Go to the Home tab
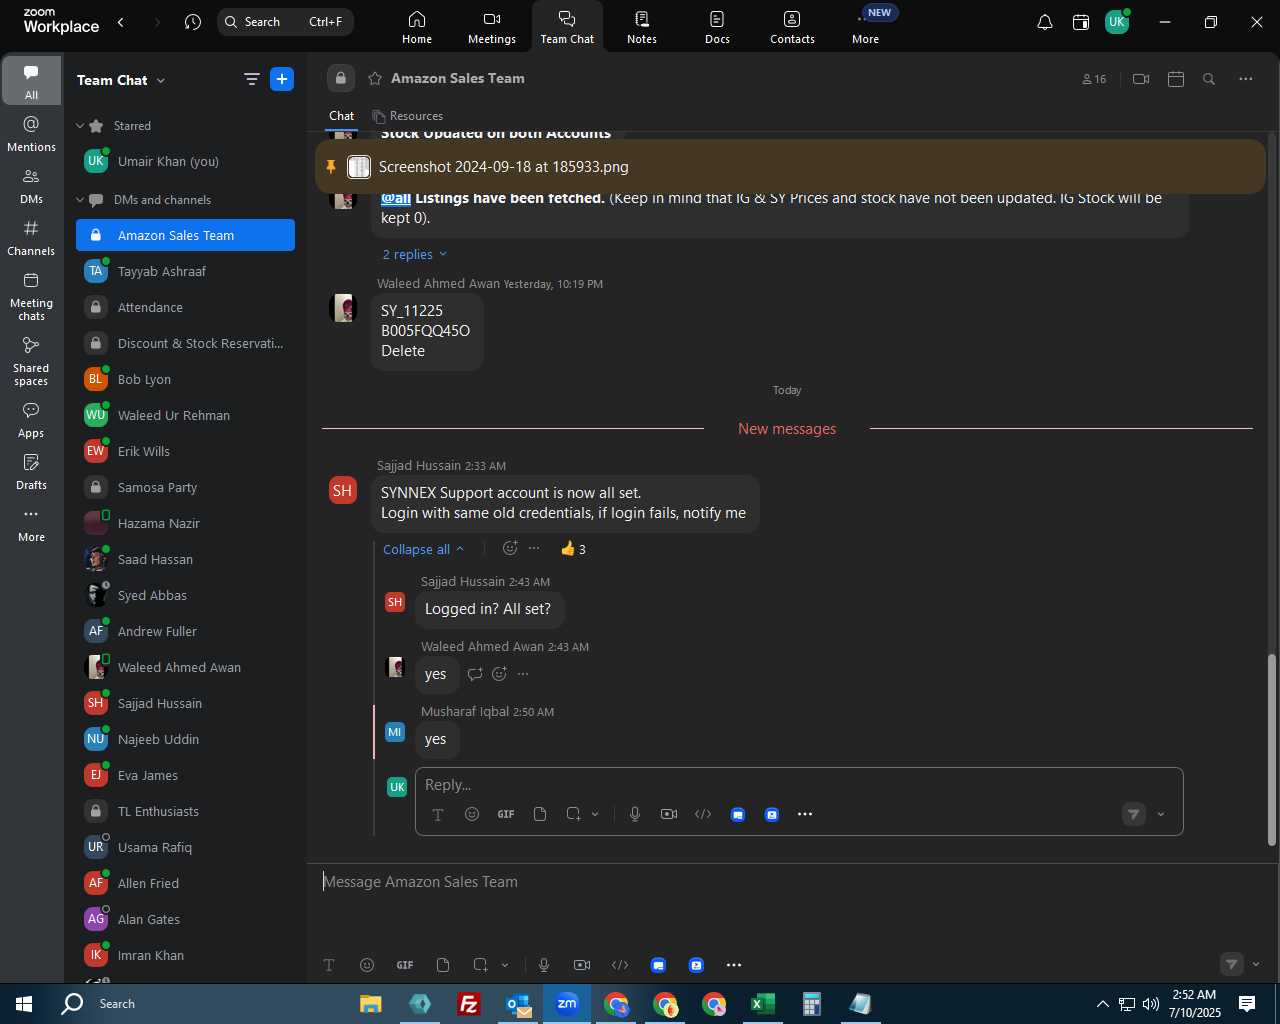1280x1024 pixels. [417, 27]
